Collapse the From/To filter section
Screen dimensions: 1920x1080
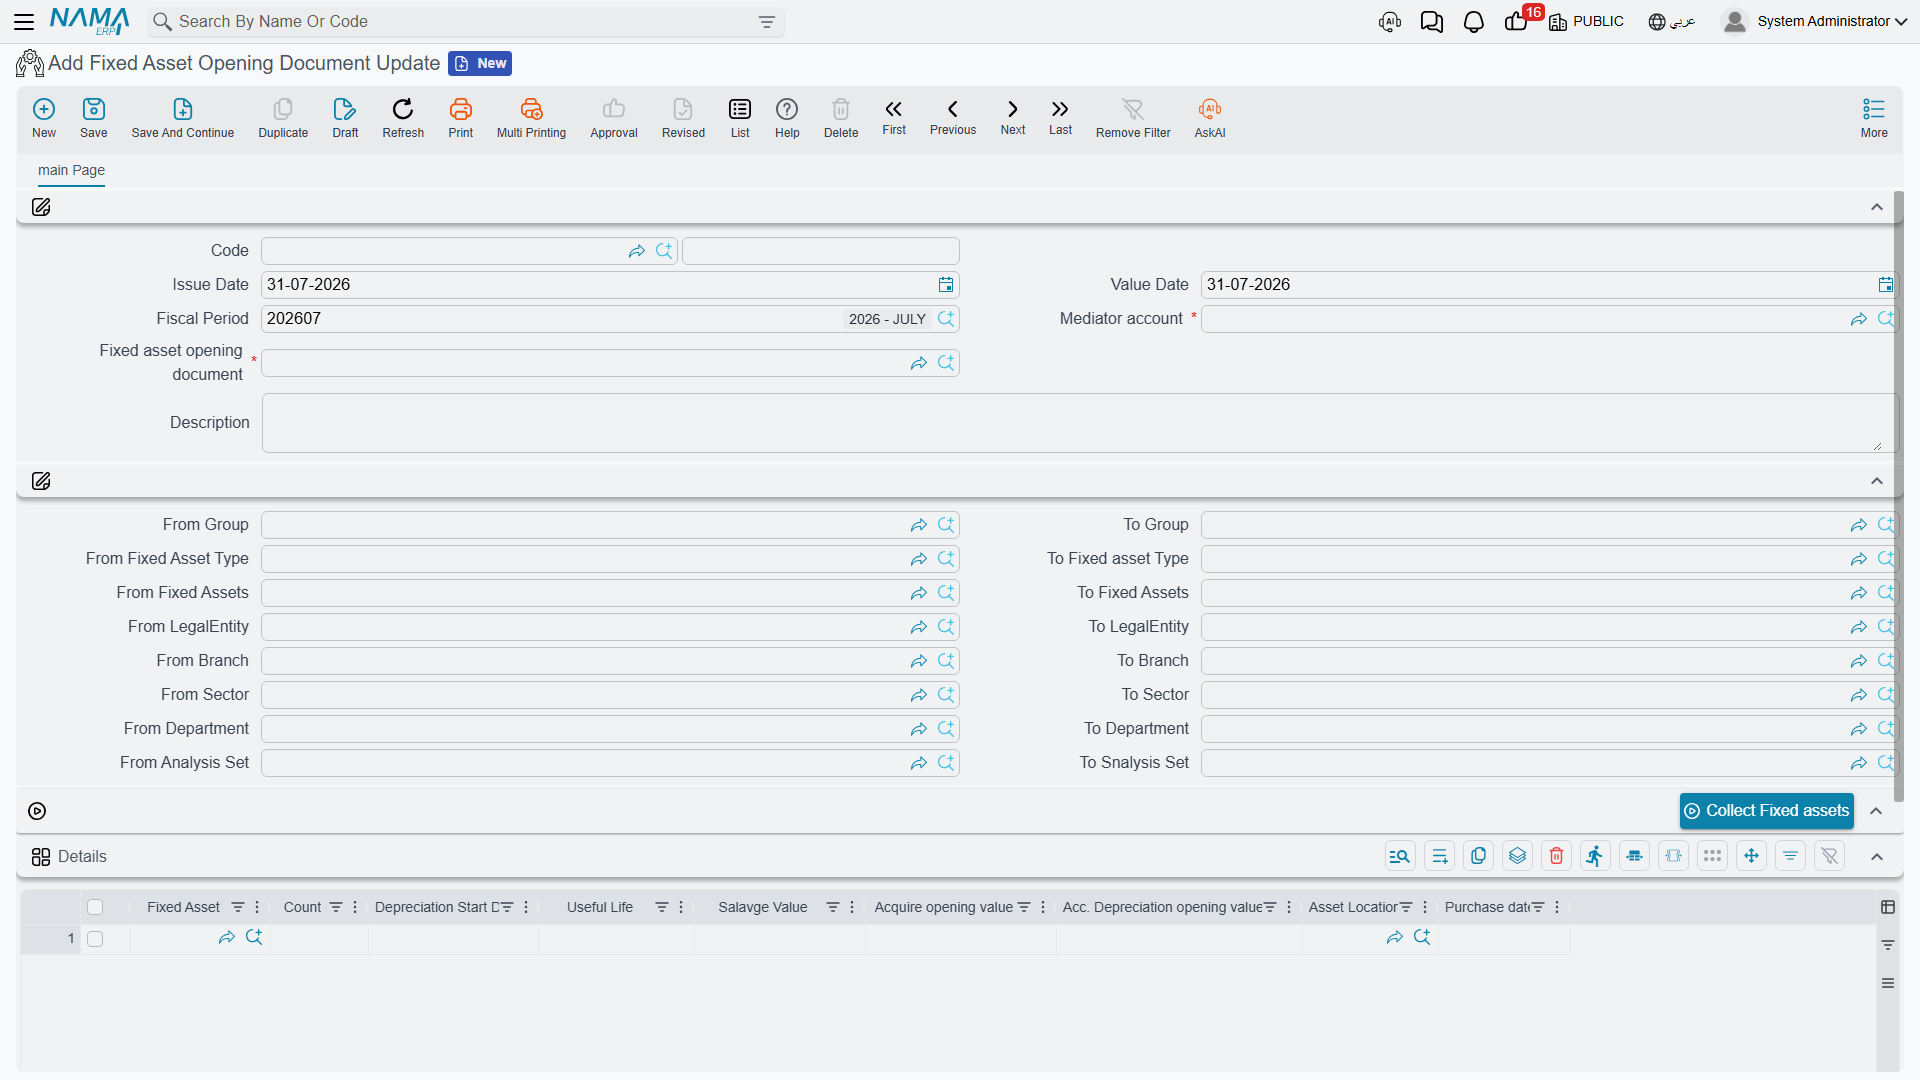pyautogui.click(x=1877, y=481)
